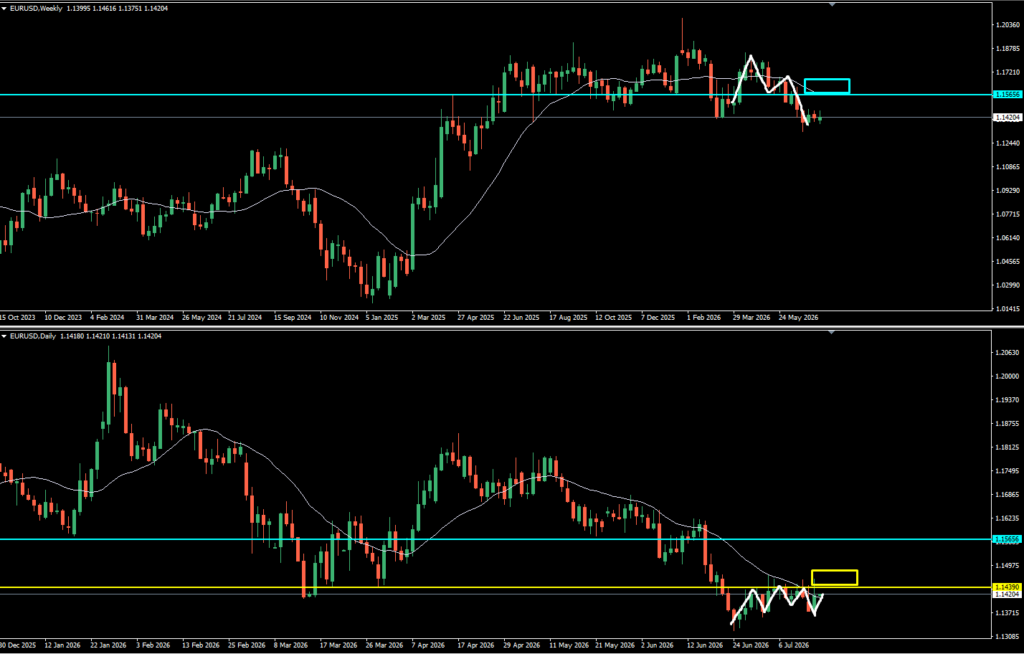Click the chart shift triangle marker on Daily chart
Image resolution: width=1024 pixels, height=654 pixels.
pos(831,332)
